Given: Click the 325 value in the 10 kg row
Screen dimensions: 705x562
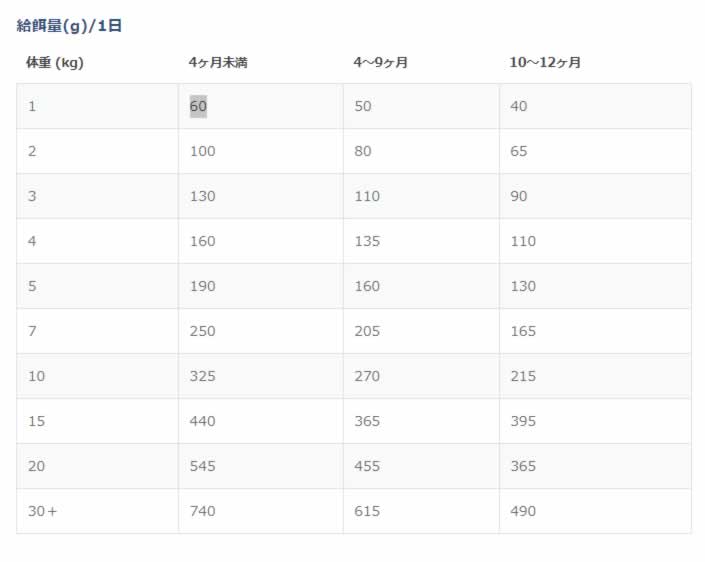Looking at the screenshot, I should 202,376.
